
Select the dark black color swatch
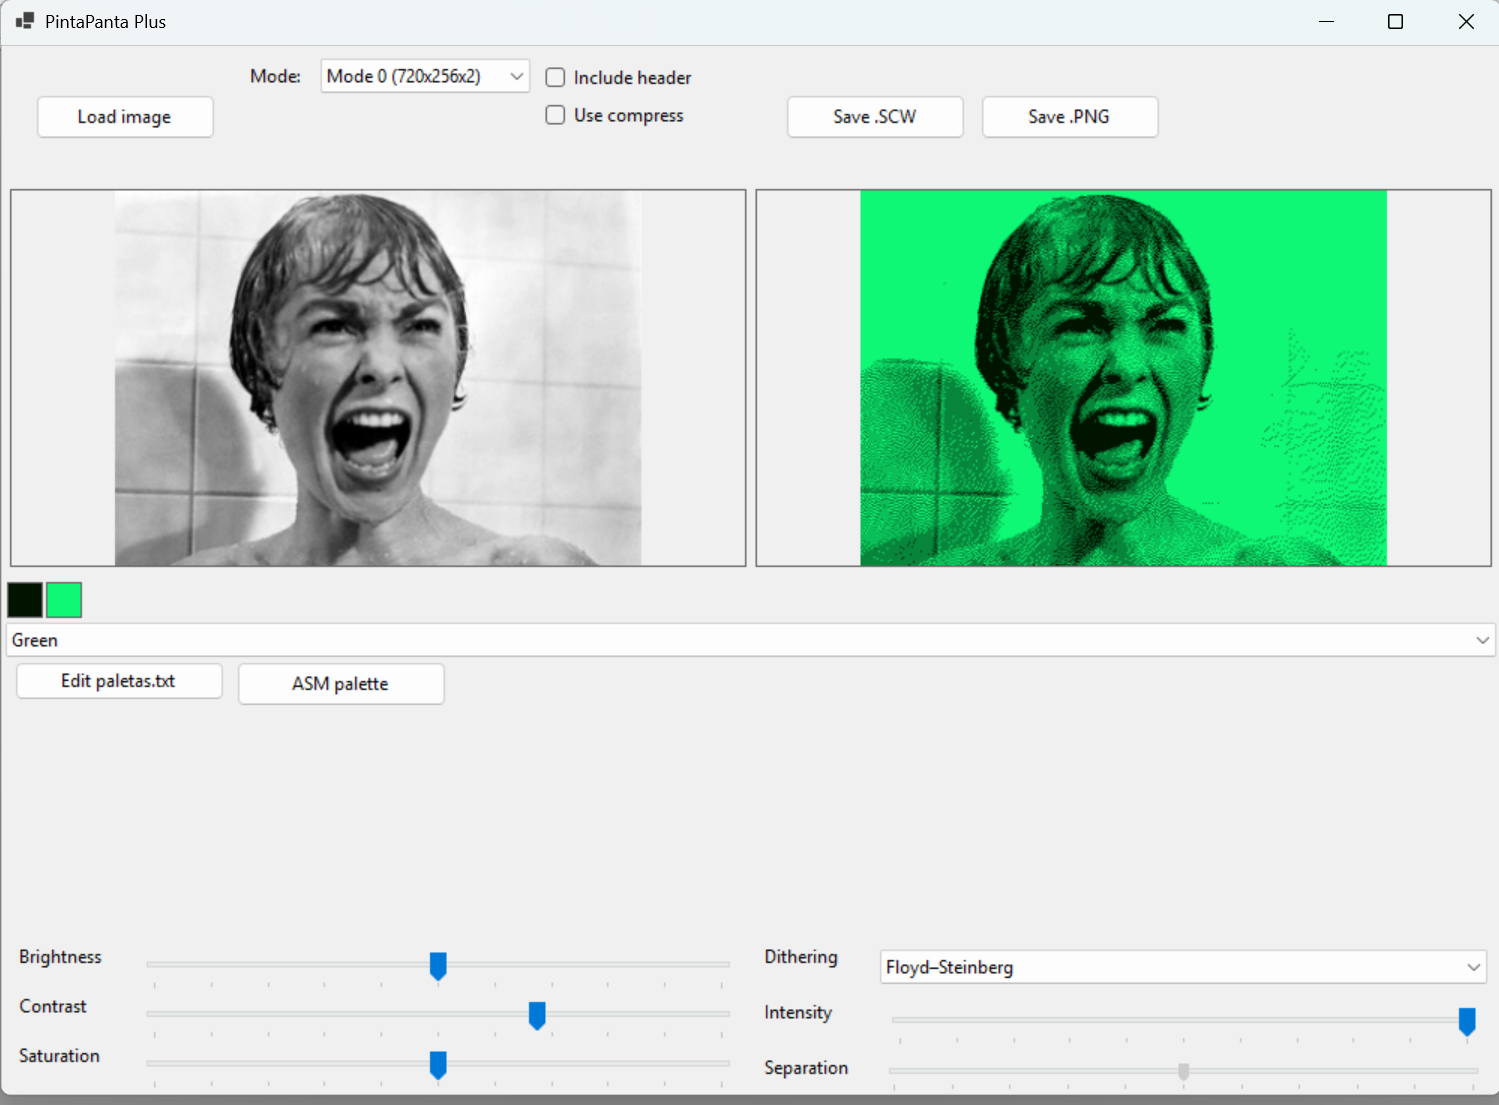(25, 600)
